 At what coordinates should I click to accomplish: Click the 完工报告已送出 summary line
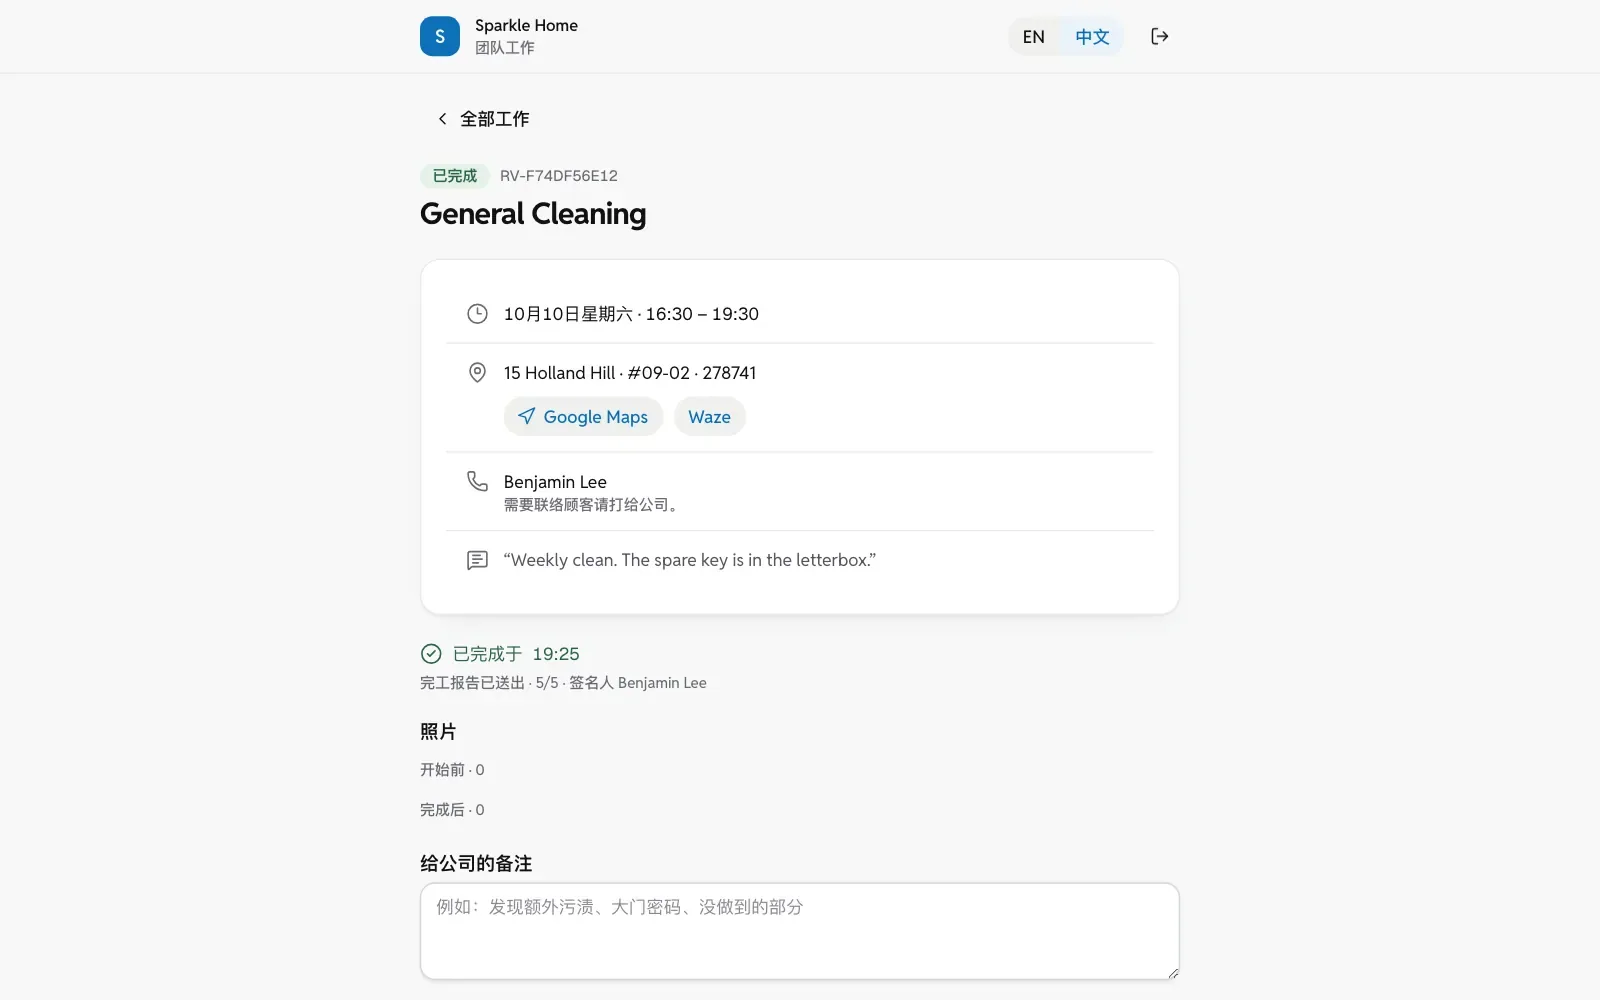click(x=563, y=683)
